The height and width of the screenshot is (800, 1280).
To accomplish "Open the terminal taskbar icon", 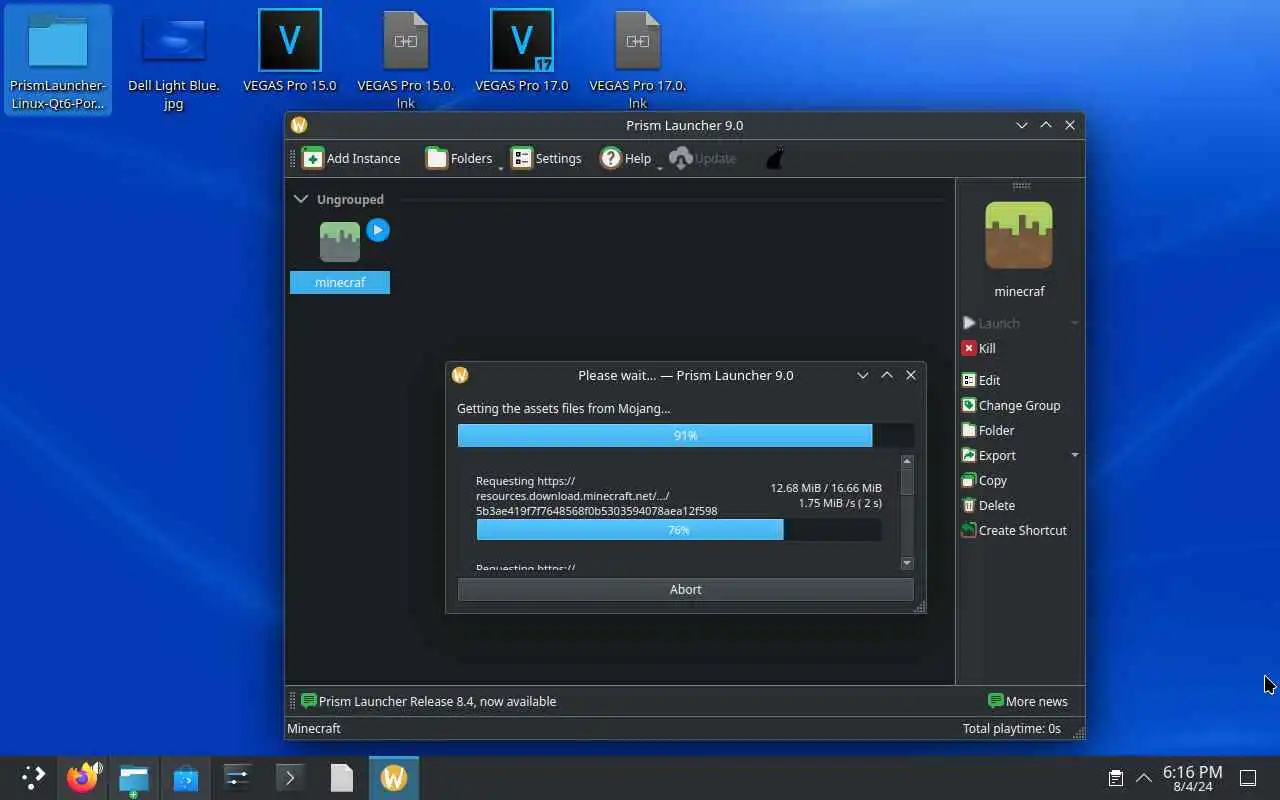I will [x=290, y=777].
